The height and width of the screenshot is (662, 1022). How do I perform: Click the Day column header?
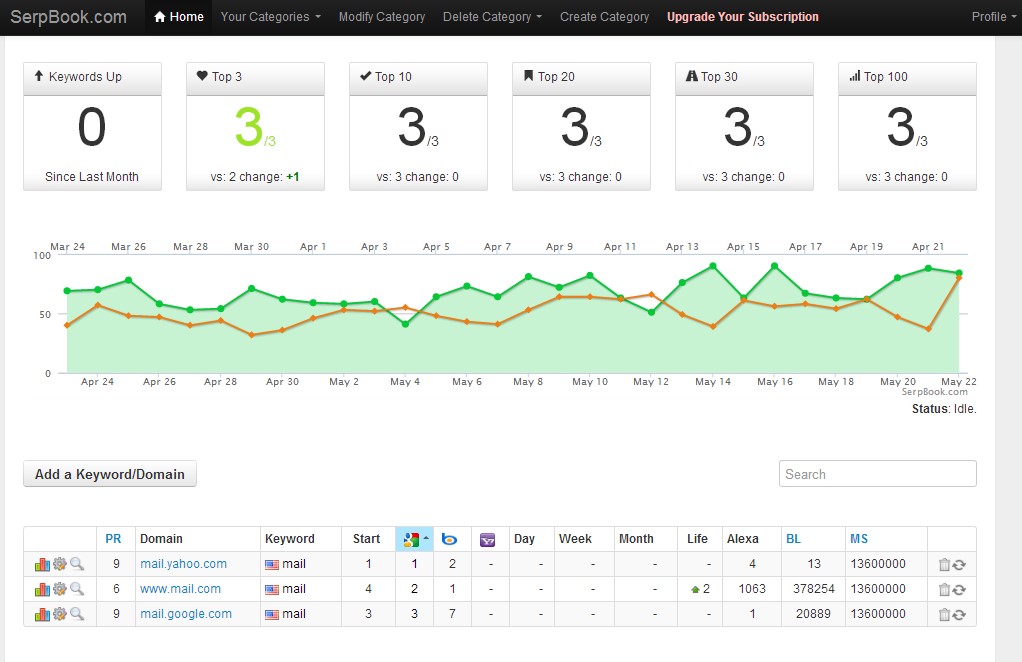coord(524,539)
